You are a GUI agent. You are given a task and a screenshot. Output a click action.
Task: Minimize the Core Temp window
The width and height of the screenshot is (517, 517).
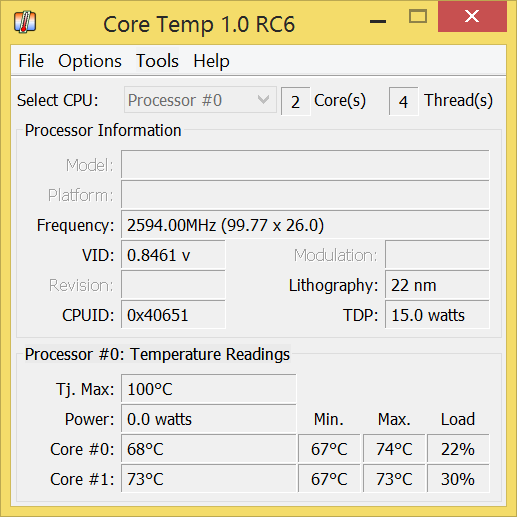click(378, 21)
